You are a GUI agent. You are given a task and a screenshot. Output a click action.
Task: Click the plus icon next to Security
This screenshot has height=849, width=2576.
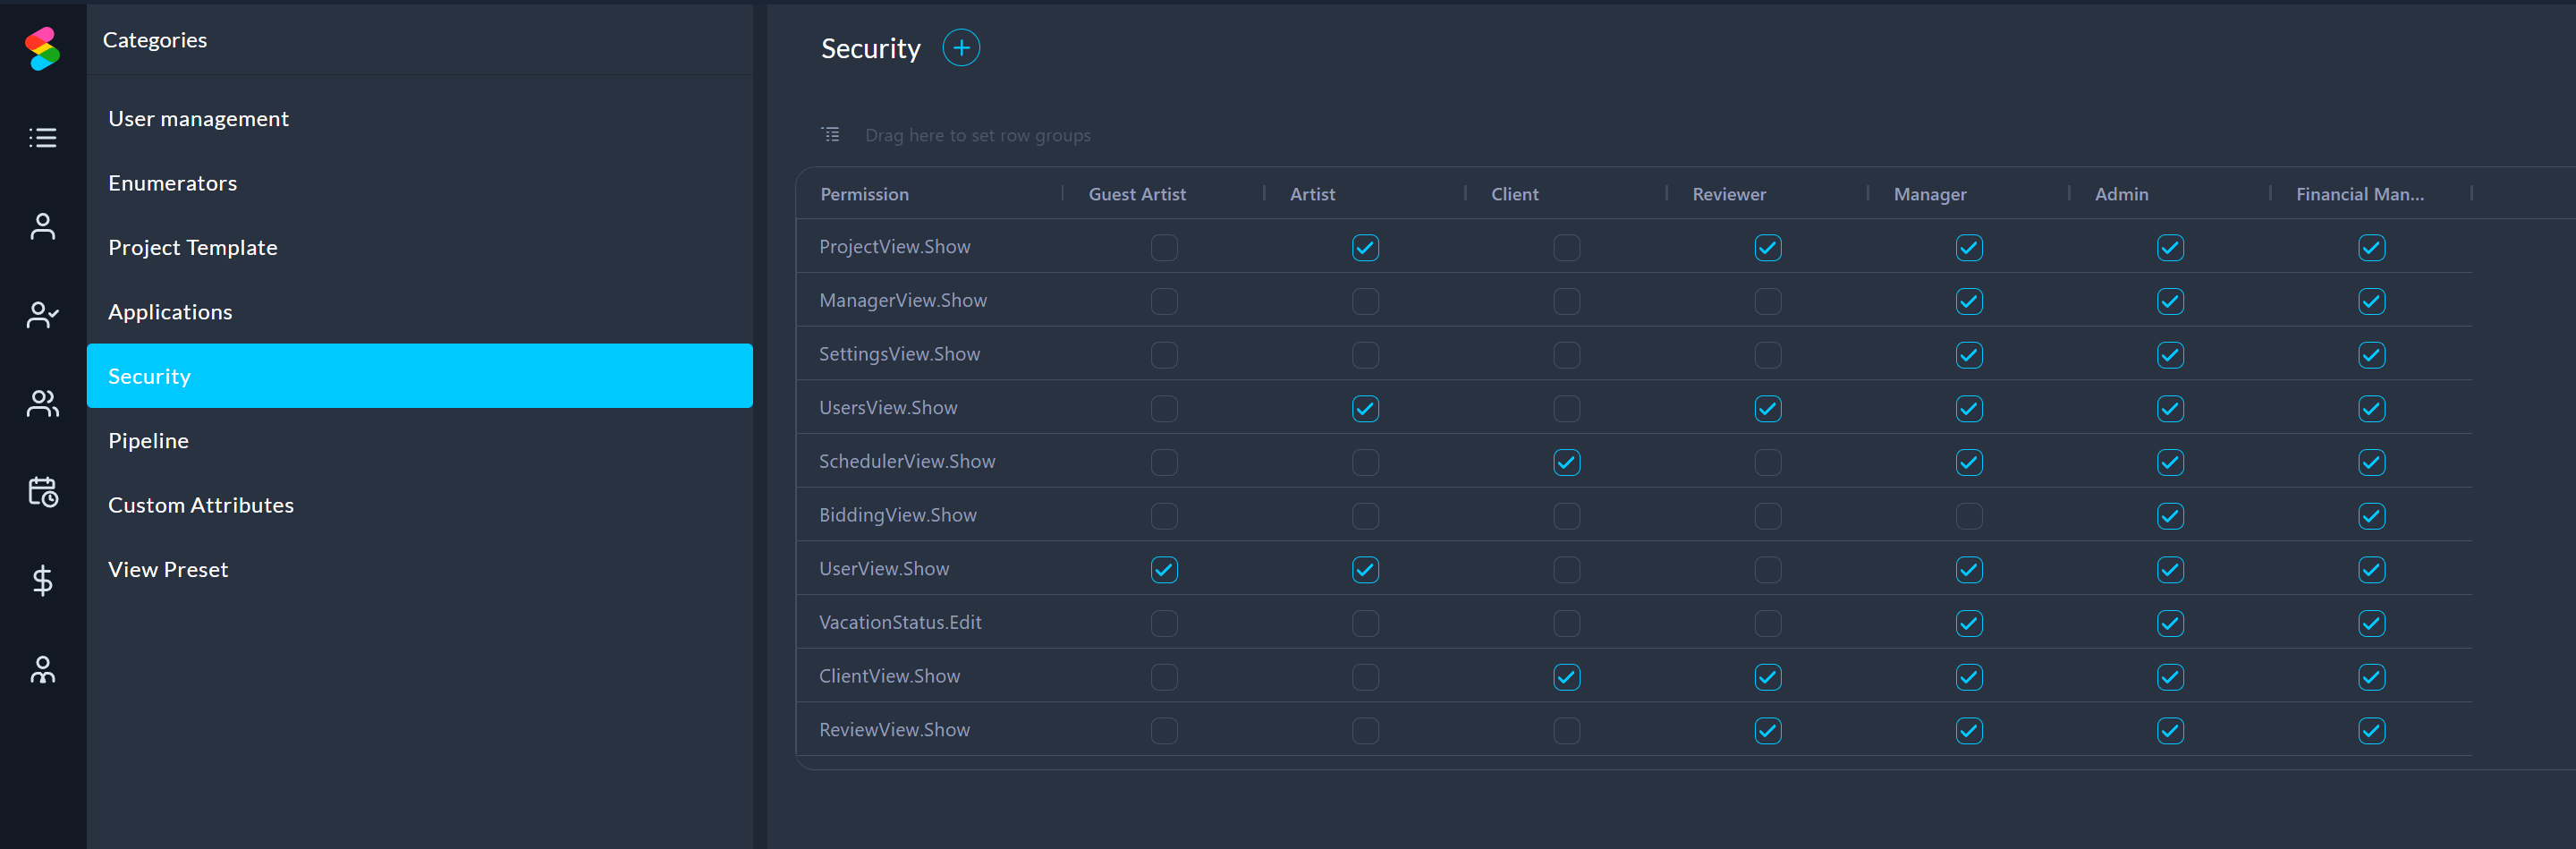[960, 48]
